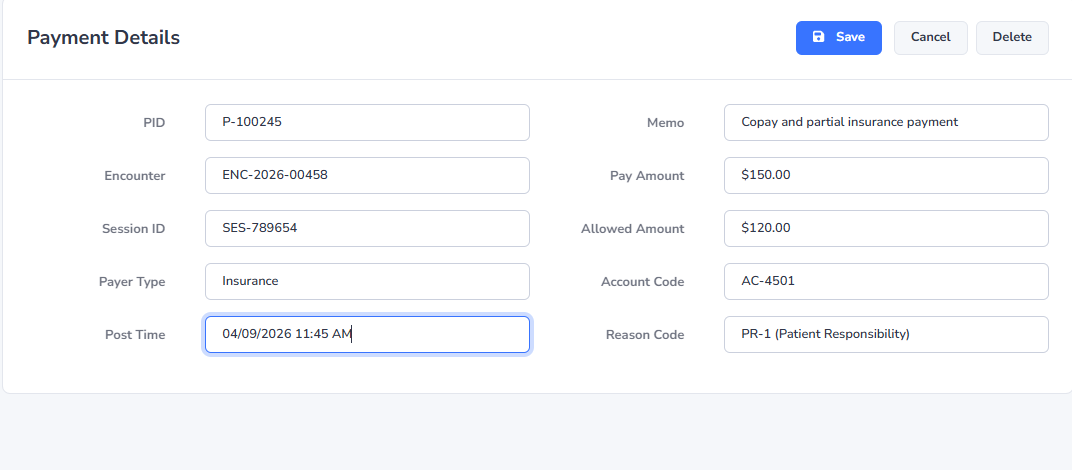The height and width of the screenshot is (470, 1072).
Task: Click the "Post Time" label
Action: coord(135,335)
